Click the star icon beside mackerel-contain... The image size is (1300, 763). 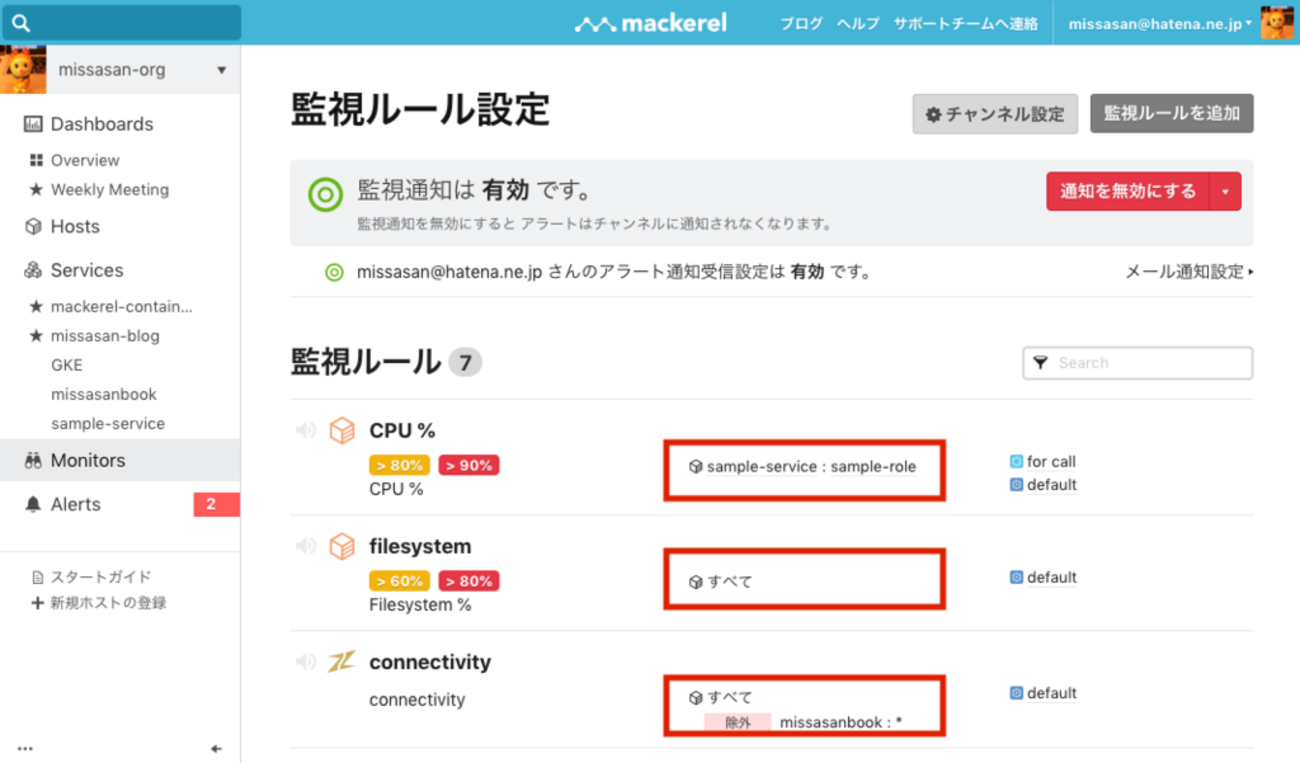36,306
